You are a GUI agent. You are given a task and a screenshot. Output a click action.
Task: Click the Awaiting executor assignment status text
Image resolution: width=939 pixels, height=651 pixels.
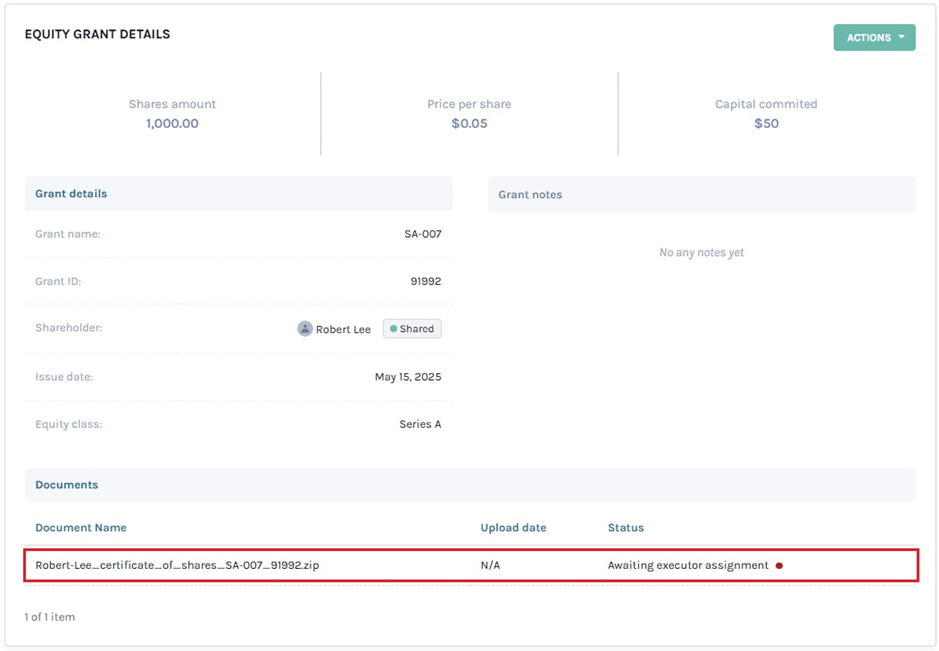click(688, 566)
